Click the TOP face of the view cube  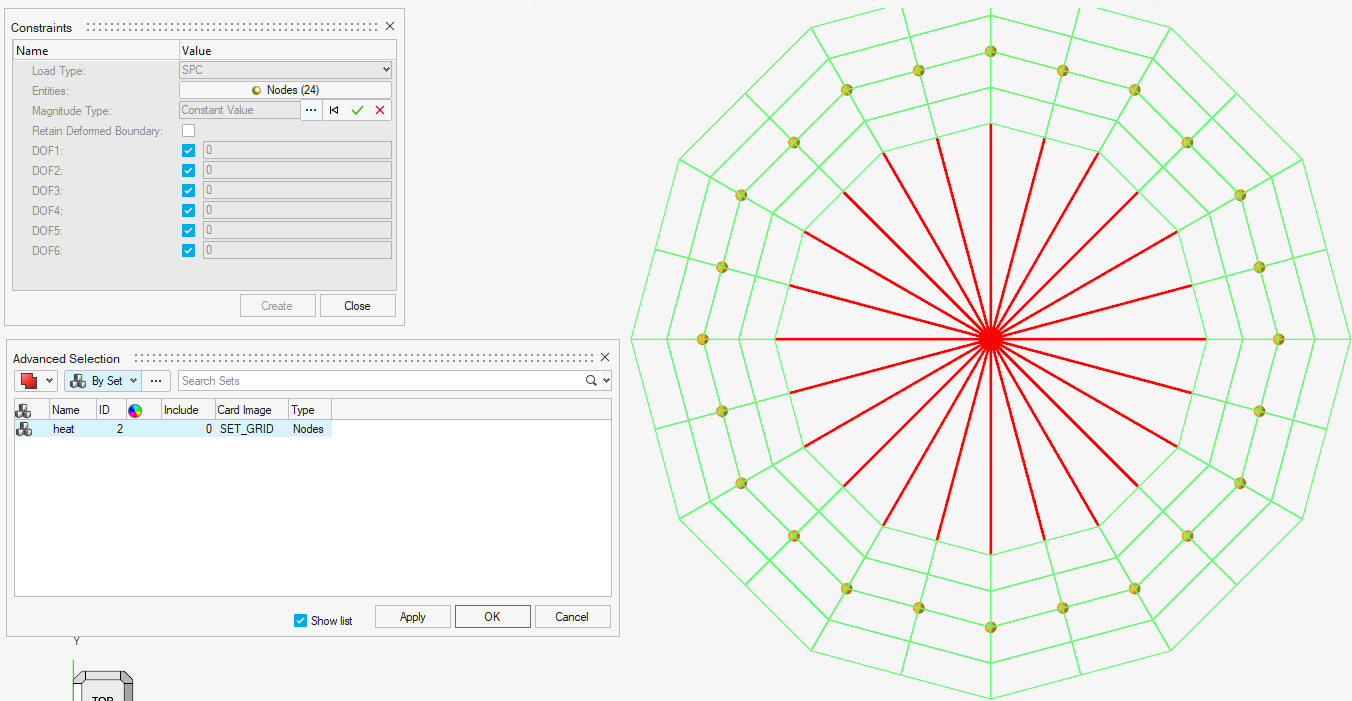(x=102, y=694)
